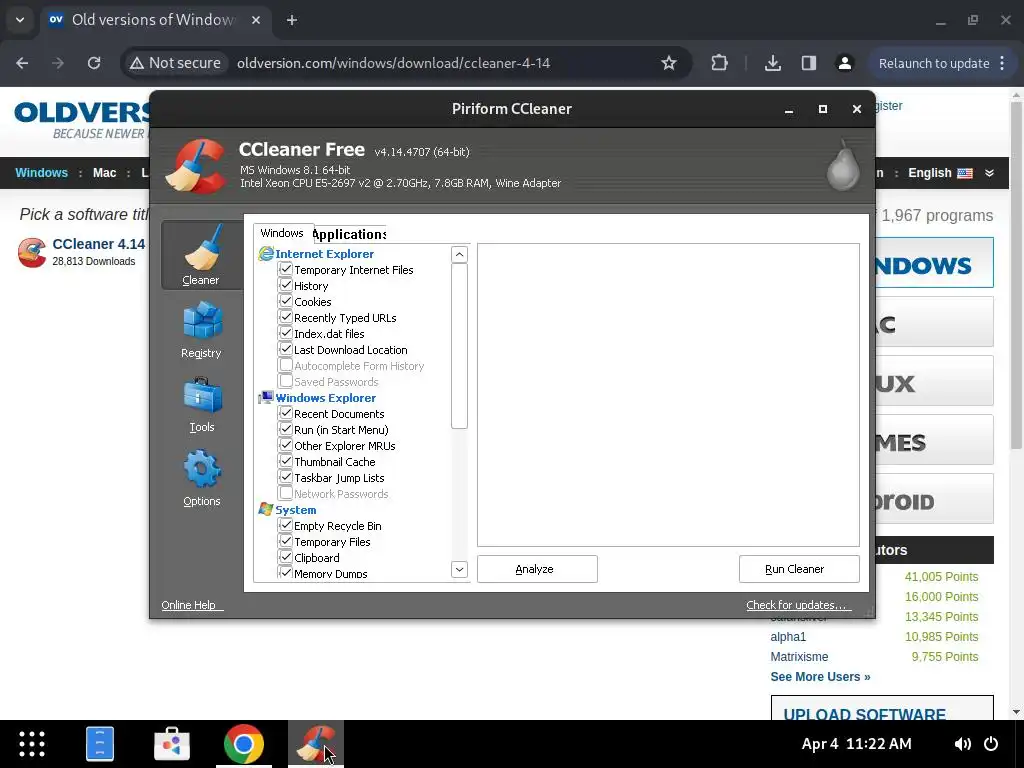Click Check for updates link
Image resolution: width=1024 pixels, height=768 pixels.
tap(798, 605)
